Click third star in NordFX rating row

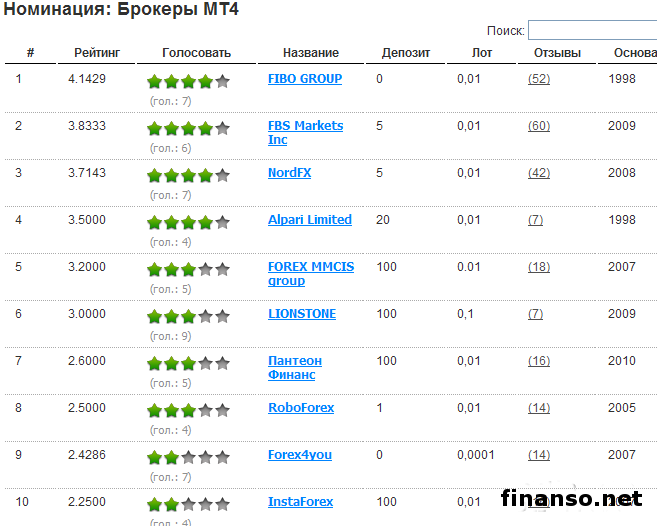[x=188, y=175]
